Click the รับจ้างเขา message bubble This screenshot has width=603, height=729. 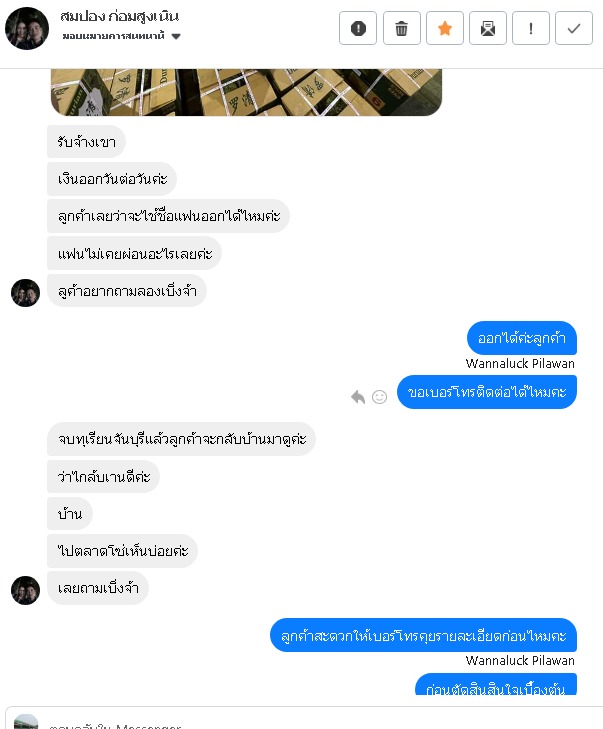click(86, 142)
